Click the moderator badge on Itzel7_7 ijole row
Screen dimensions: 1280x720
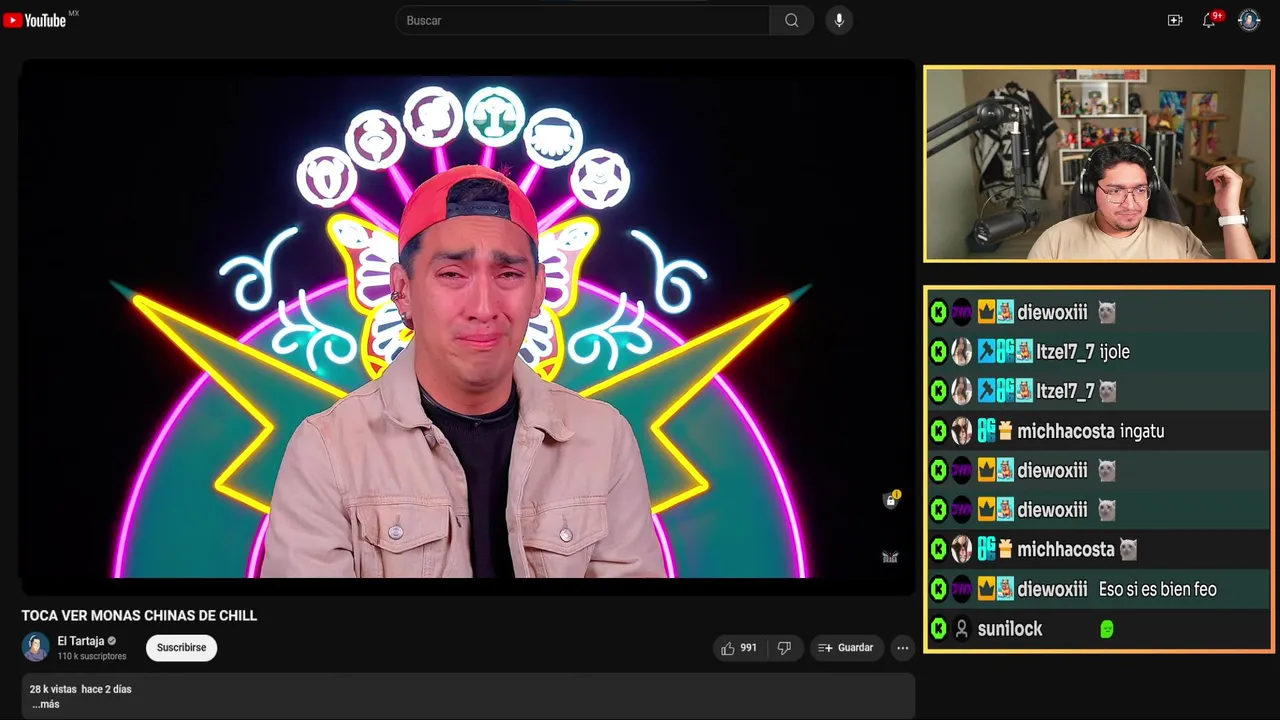click(986, 351)
